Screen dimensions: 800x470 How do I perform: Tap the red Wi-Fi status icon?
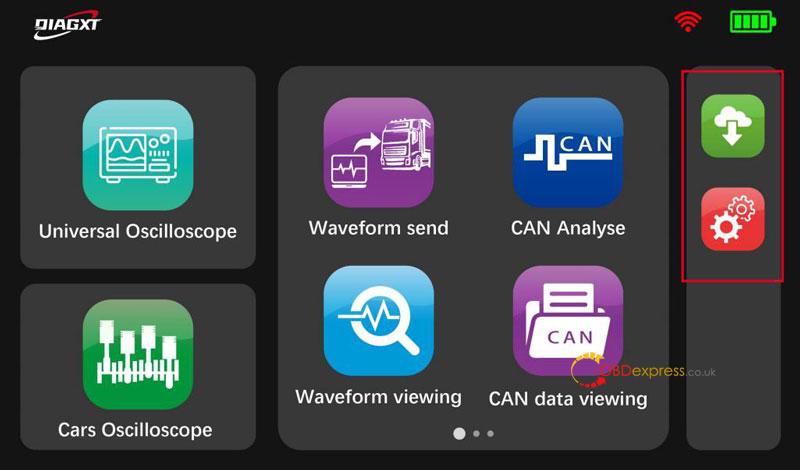pyautogui.click(x=688, y=21)
